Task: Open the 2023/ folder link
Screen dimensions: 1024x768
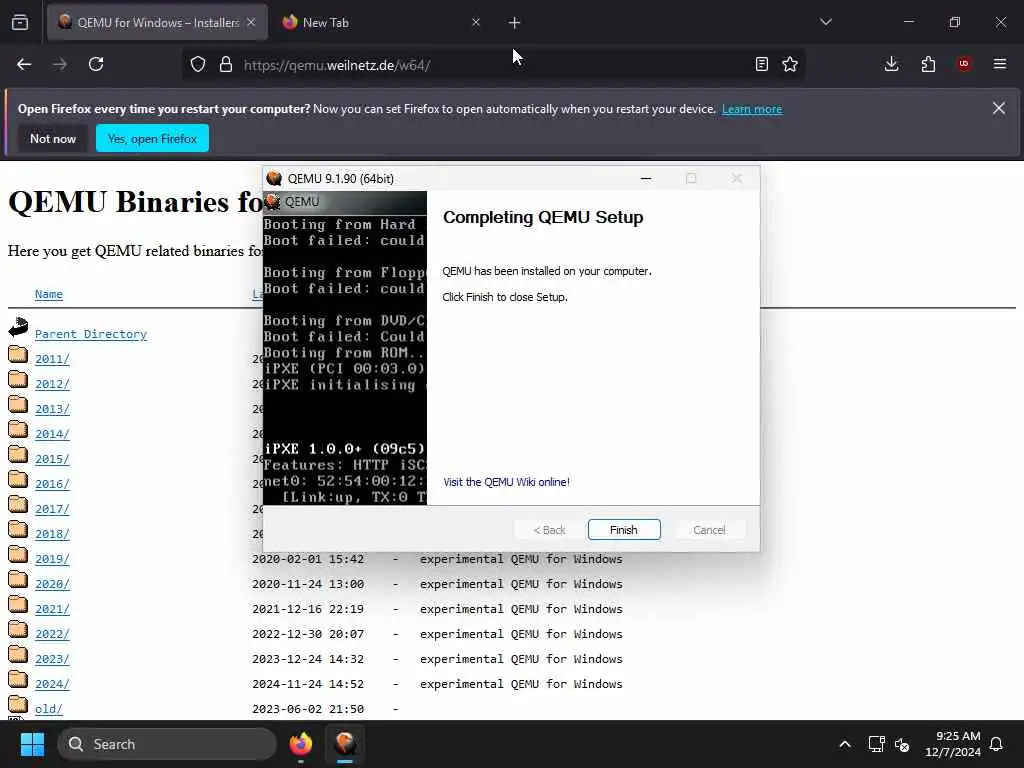Action: 52,659
